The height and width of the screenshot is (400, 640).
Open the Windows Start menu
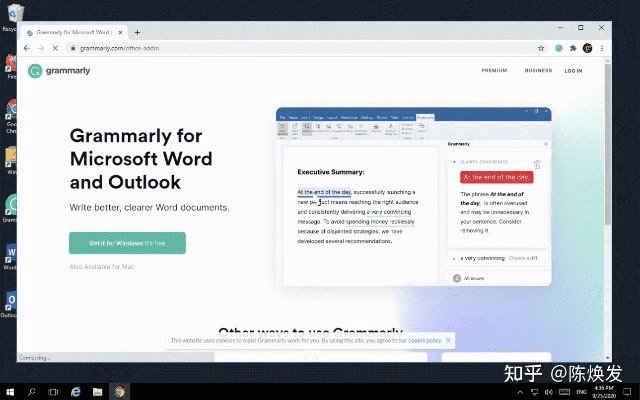(10, 391)
